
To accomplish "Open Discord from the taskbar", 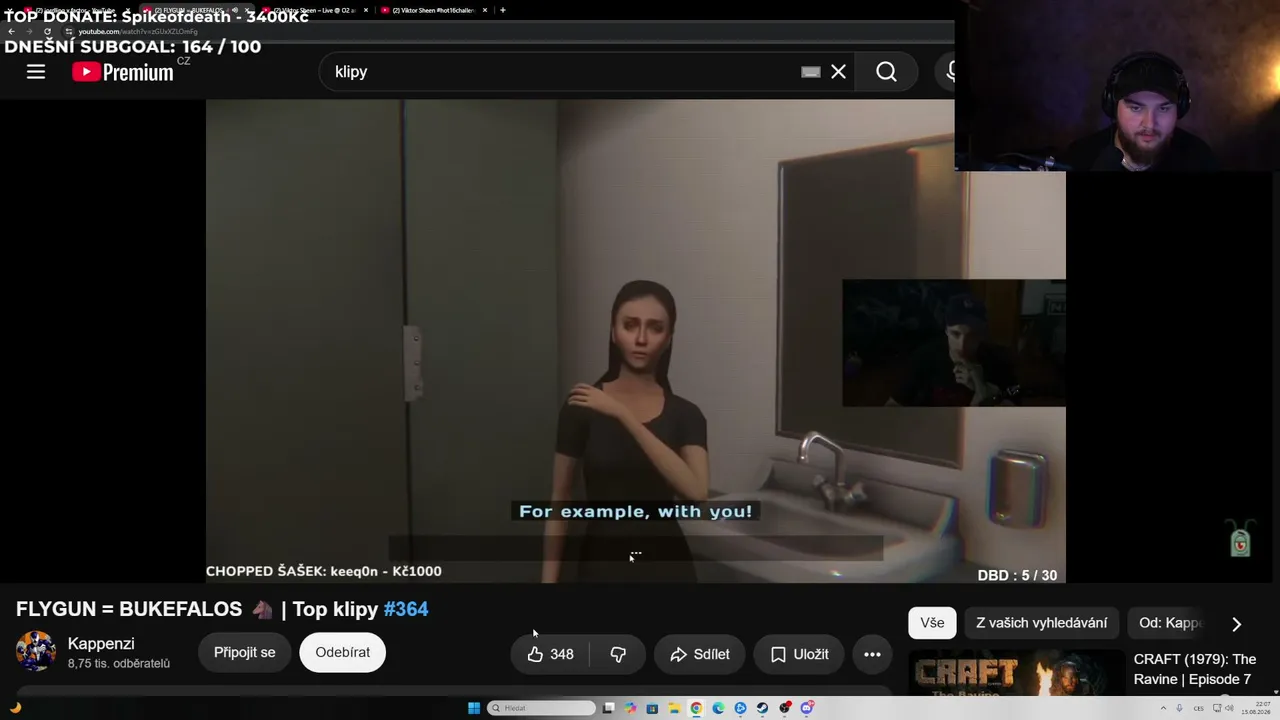I will click(x=806, y=708).
